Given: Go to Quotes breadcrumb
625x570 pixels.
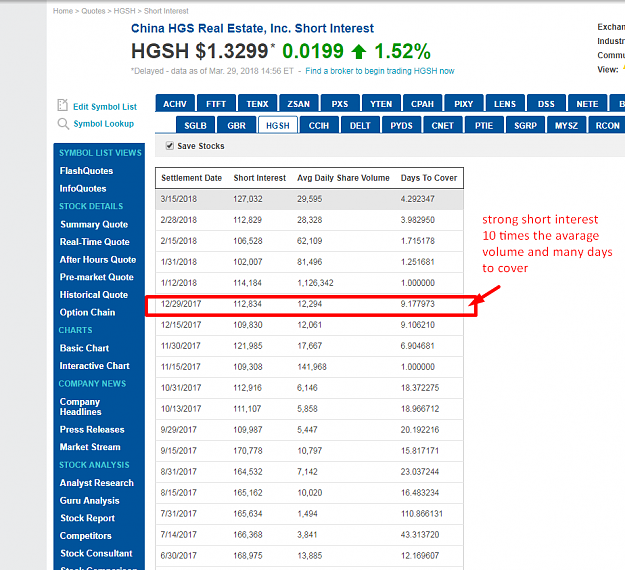Looking at the screenshot, I should pyautogui.click(x=93, y=11).
